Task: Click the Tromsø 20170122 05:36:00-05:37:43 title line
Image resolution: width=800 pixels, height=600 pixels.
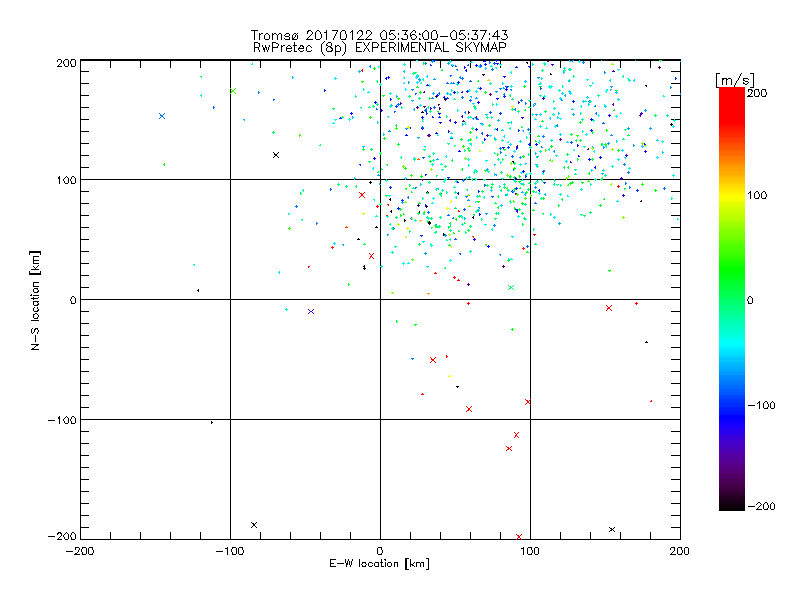Action: click(379, 35)
